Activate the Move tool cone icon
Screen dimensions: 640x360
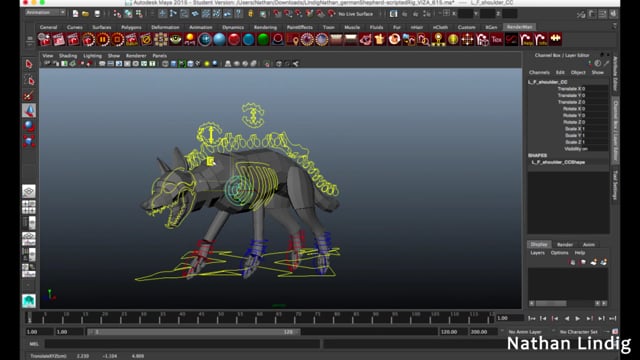29,111
